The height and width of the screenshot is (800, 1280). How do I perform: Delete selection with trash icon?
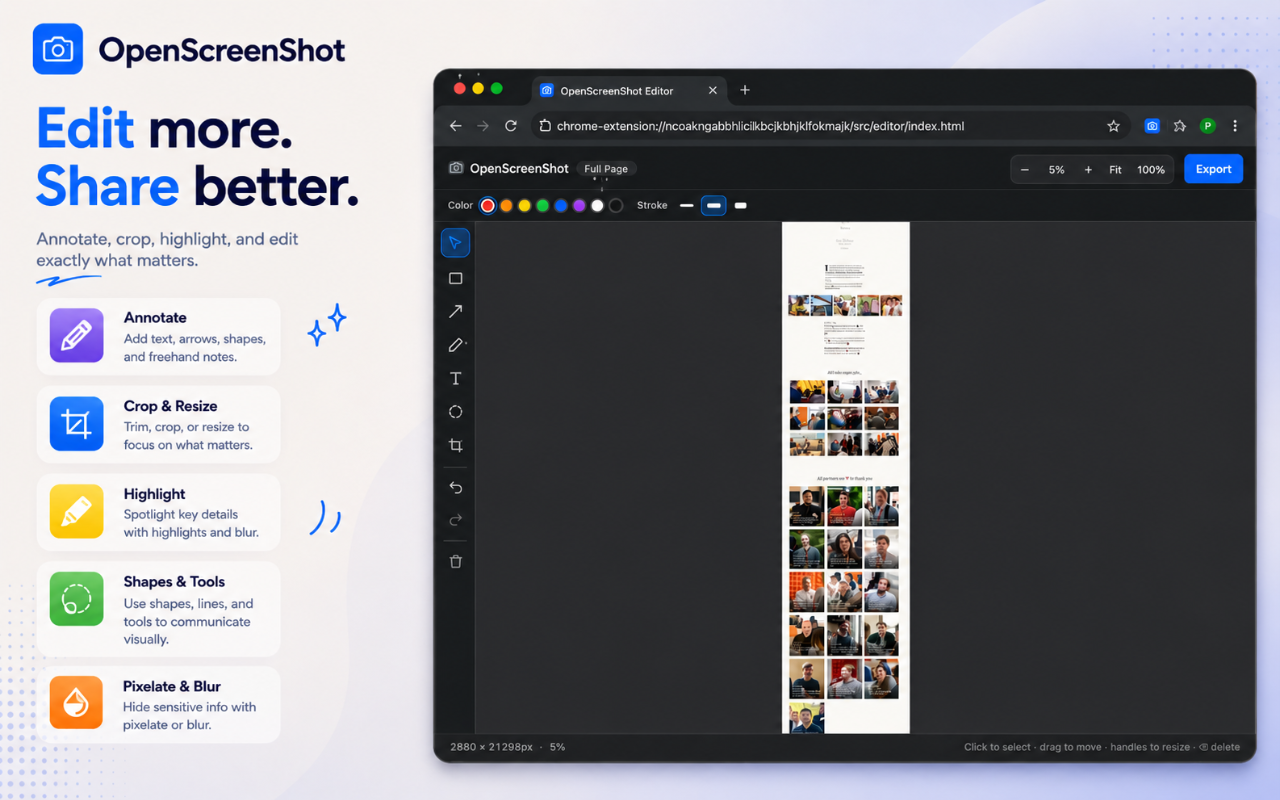(455, 562)
